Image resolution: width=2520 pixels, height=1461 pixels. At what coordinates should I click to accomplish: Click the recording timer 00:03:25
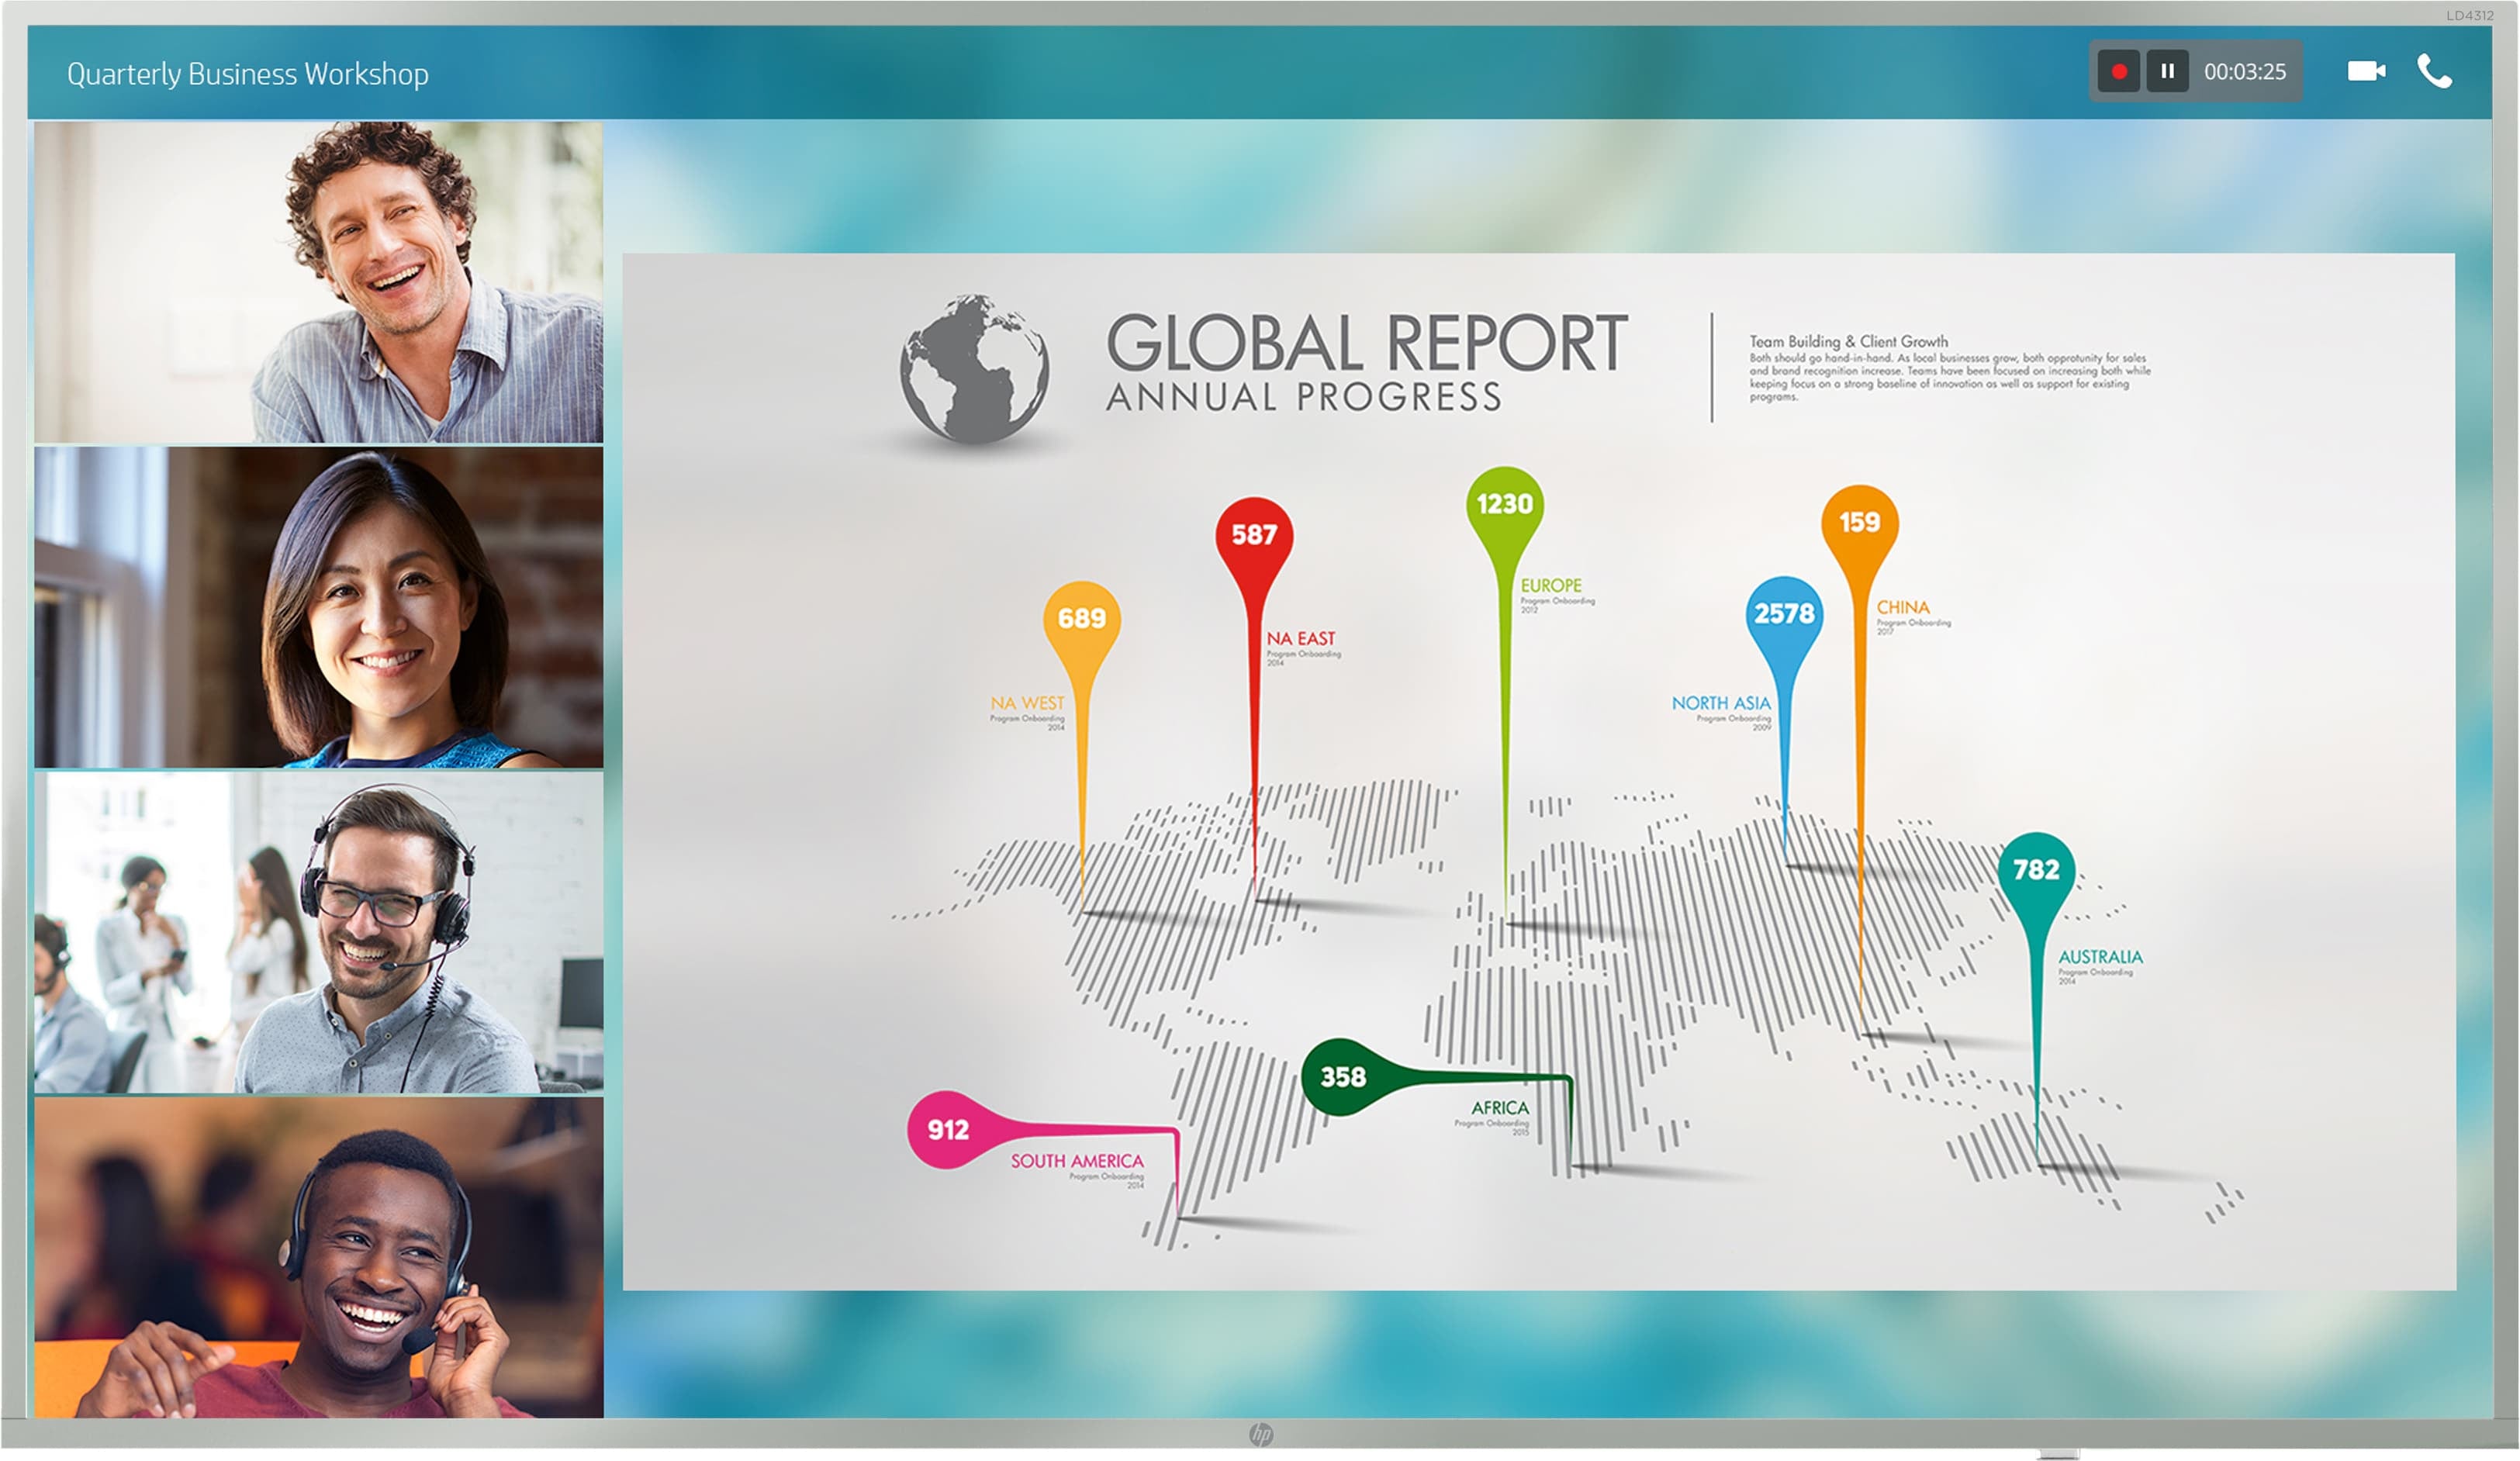(x=2244, y=72)
